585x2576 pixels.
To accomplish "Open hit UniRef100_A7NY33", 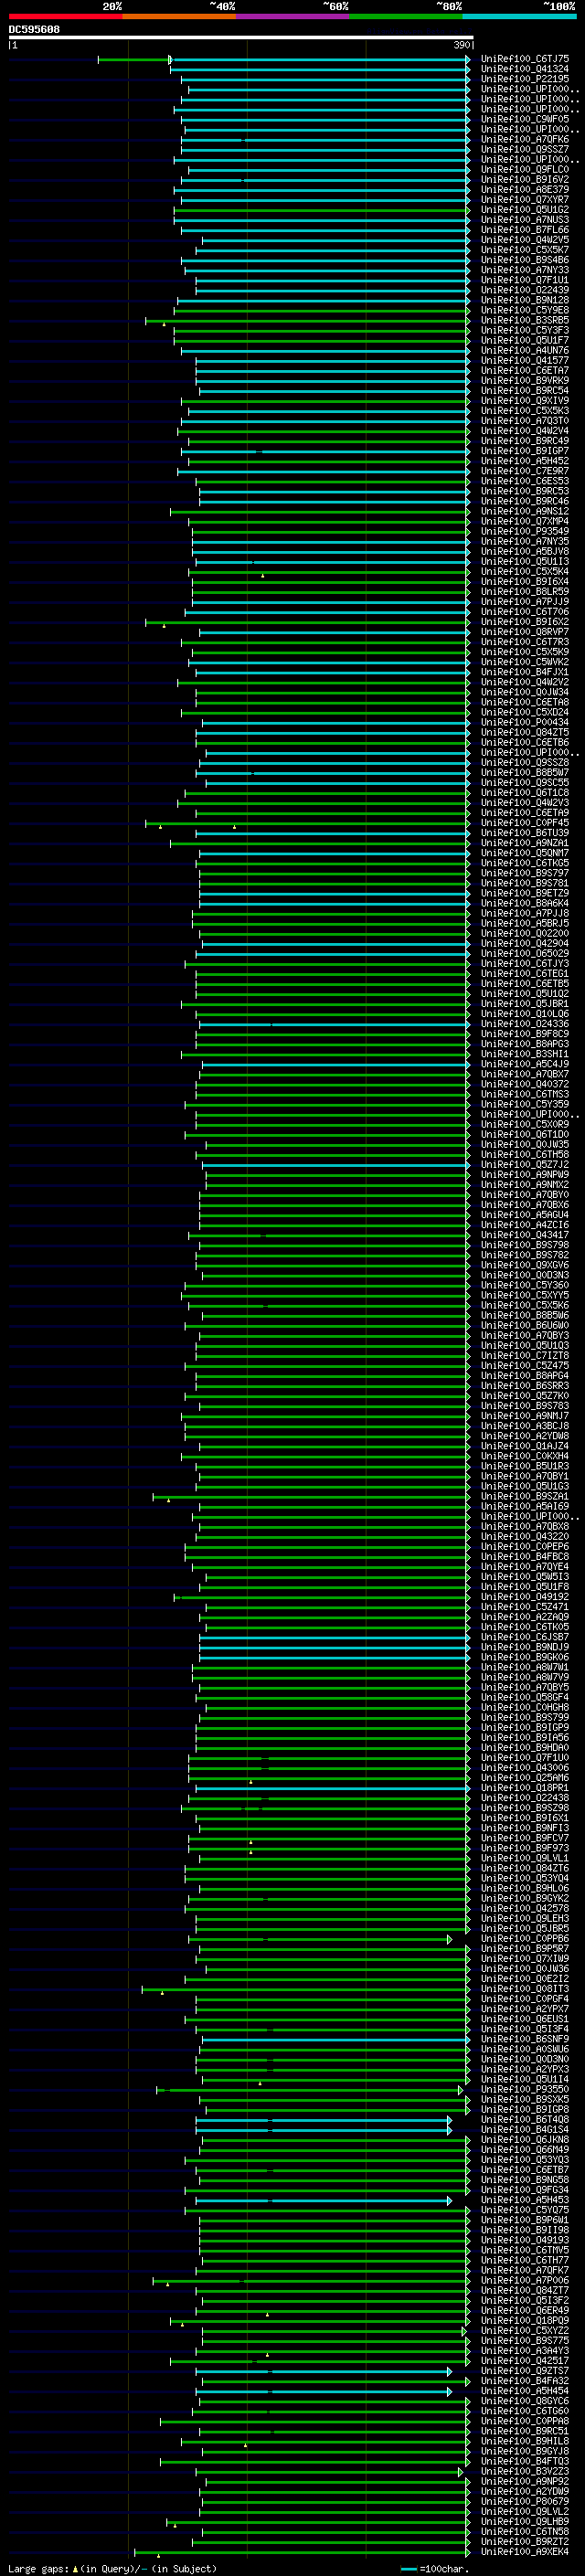I will pos(525,270).
